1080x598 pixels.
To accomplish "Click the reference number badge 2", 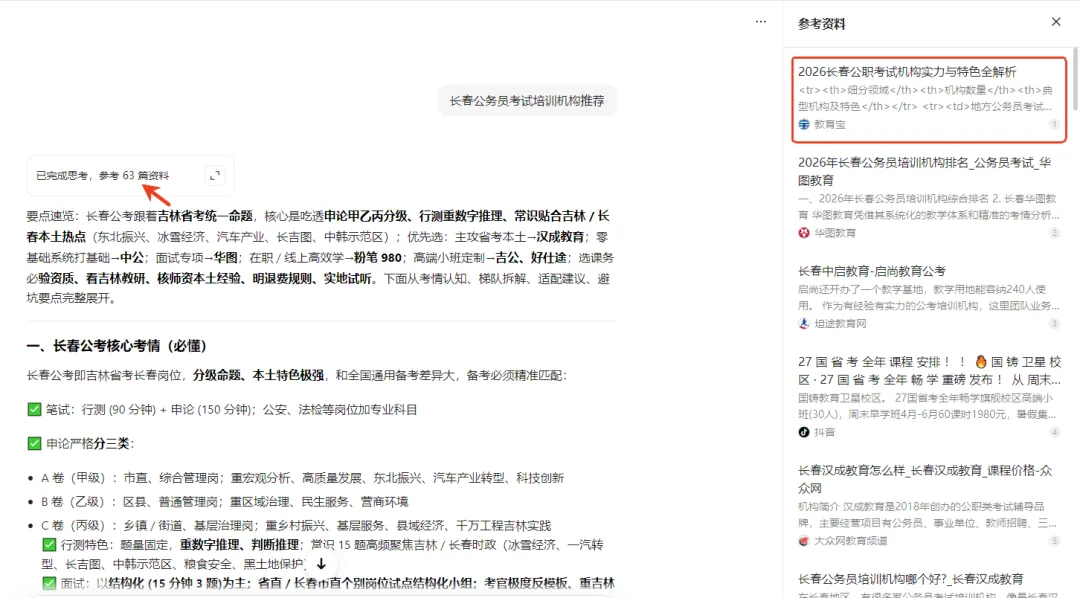I will (1055, 233).
